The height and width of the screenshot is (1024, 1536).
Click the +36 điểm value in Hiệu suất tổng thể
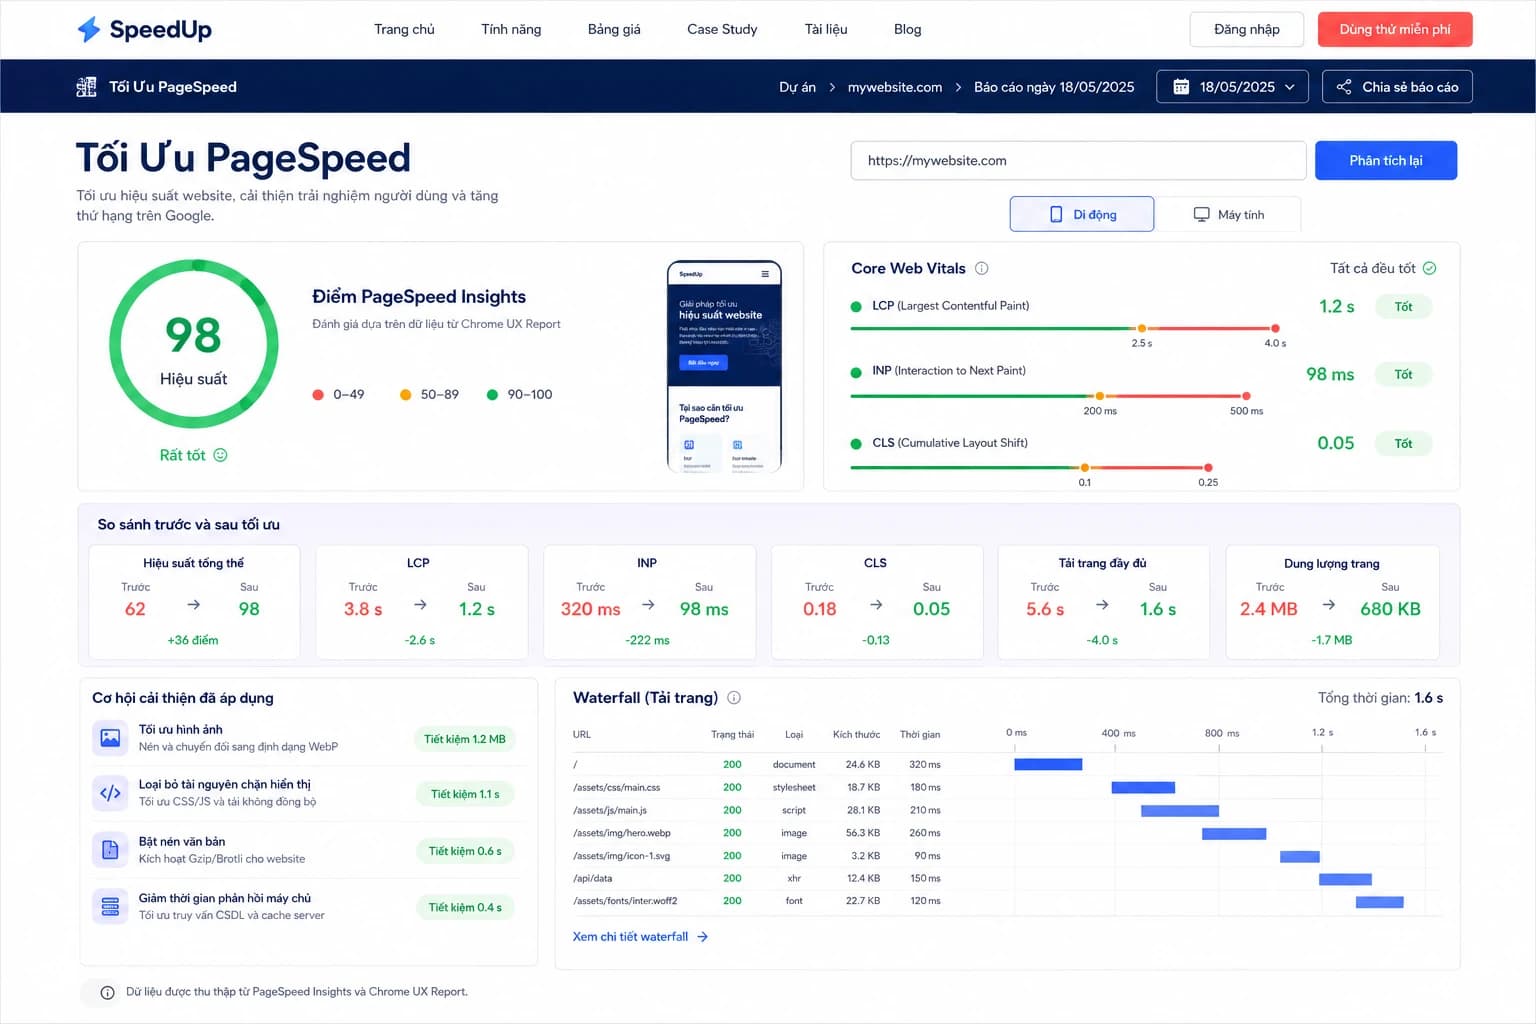coord(193,640)
